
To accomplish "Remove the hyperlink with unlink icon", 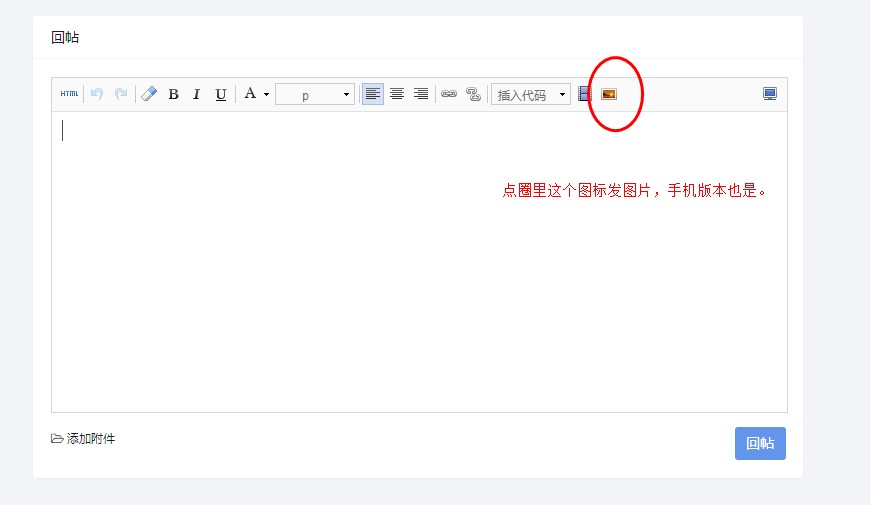I will (x=473, y=94).
